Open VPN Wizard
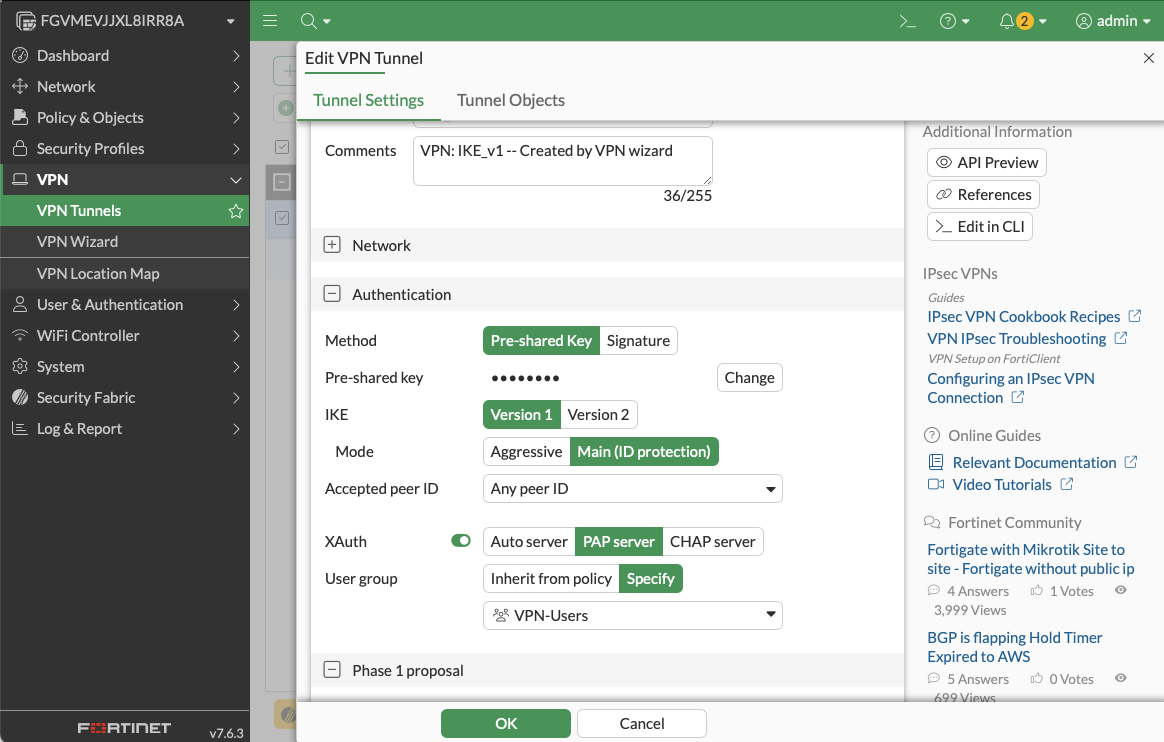 125,242
